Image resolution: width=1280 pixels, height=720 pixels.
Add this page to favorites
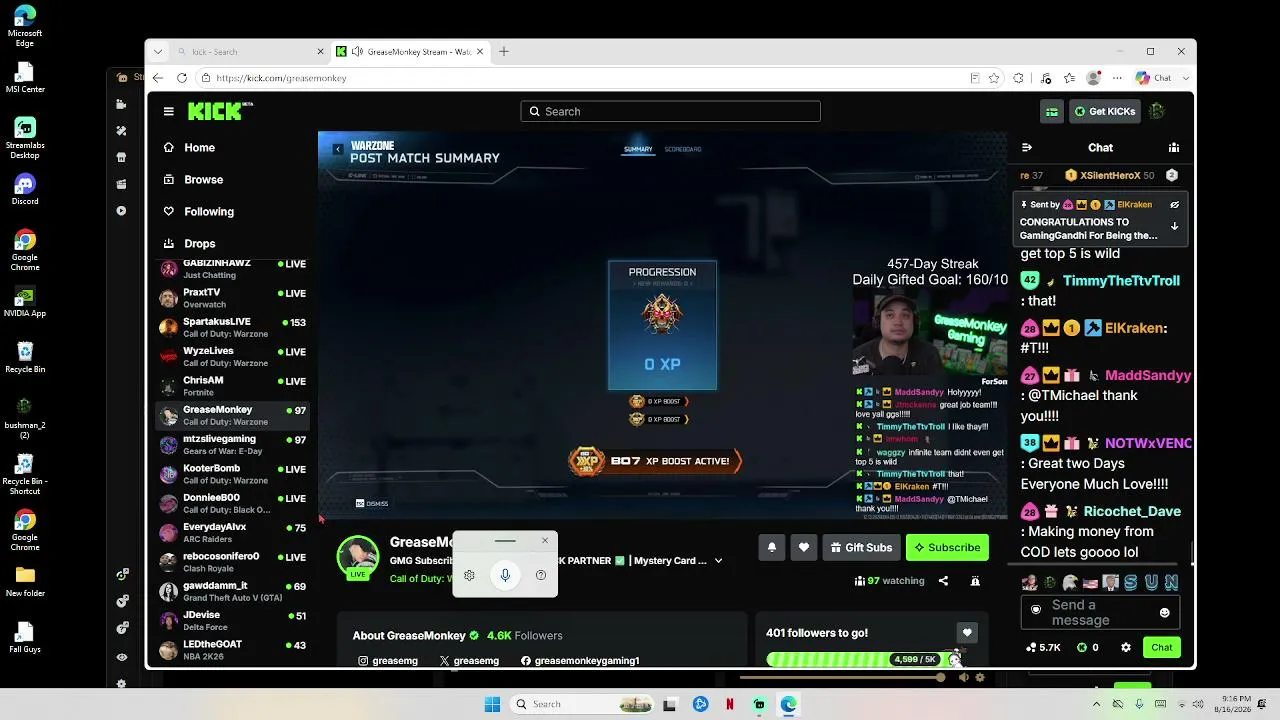click(x=994, y=78)
